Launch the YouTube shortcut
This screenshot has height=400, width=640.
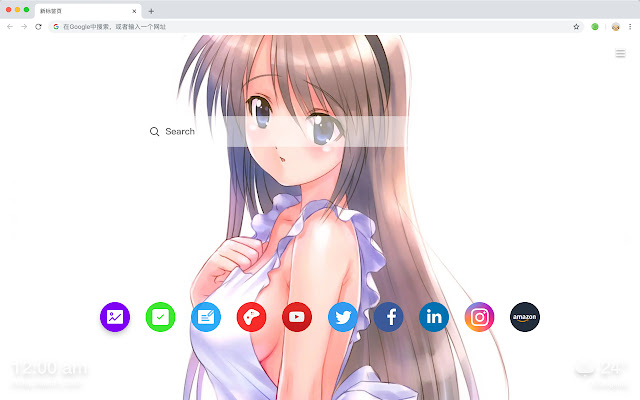click(297, 317)
